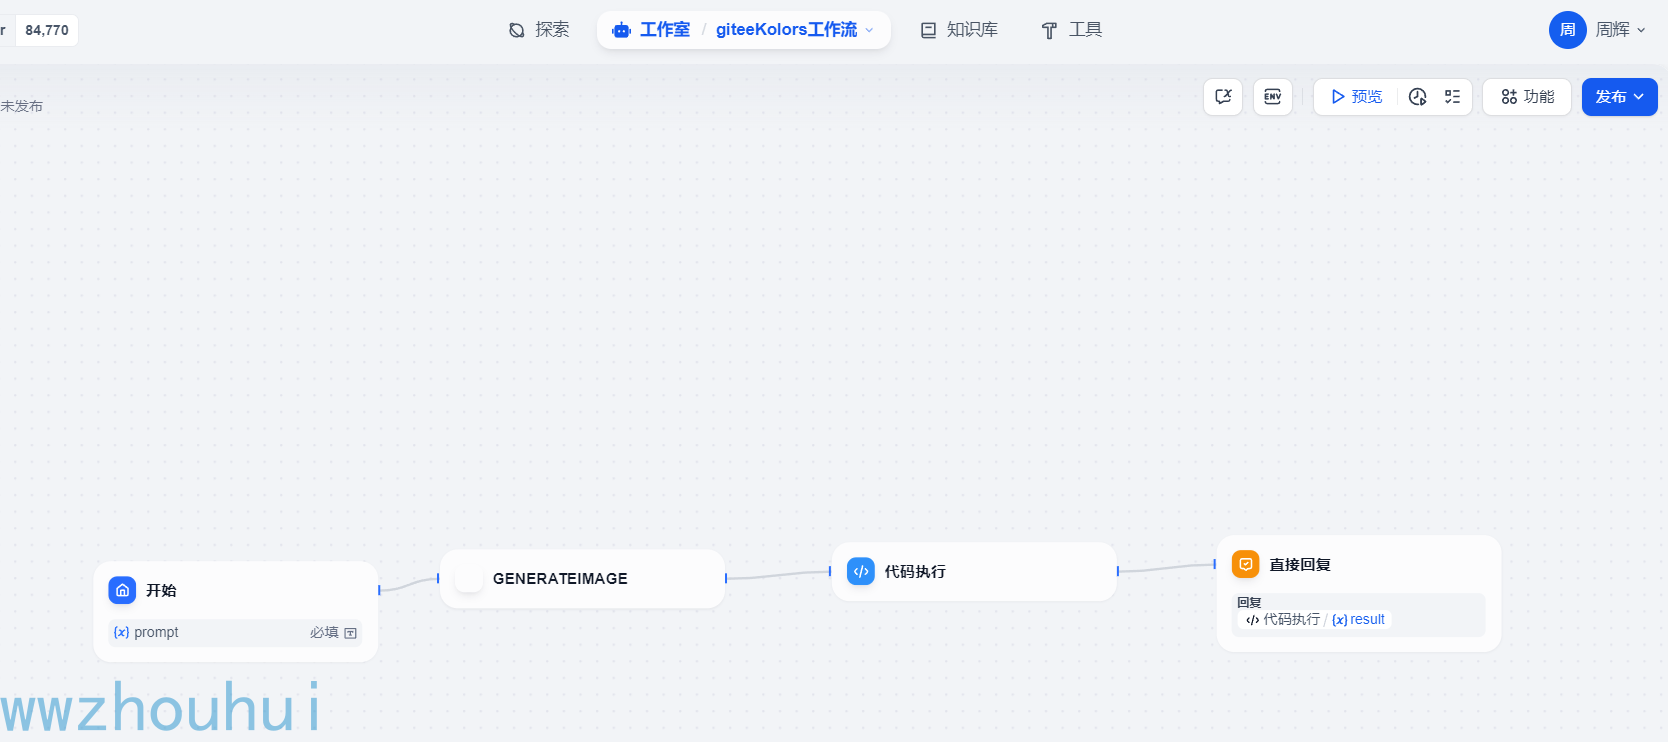Click the 预览 preview run button
This screenshot has height=742, width=1668.
(1356, 97)
